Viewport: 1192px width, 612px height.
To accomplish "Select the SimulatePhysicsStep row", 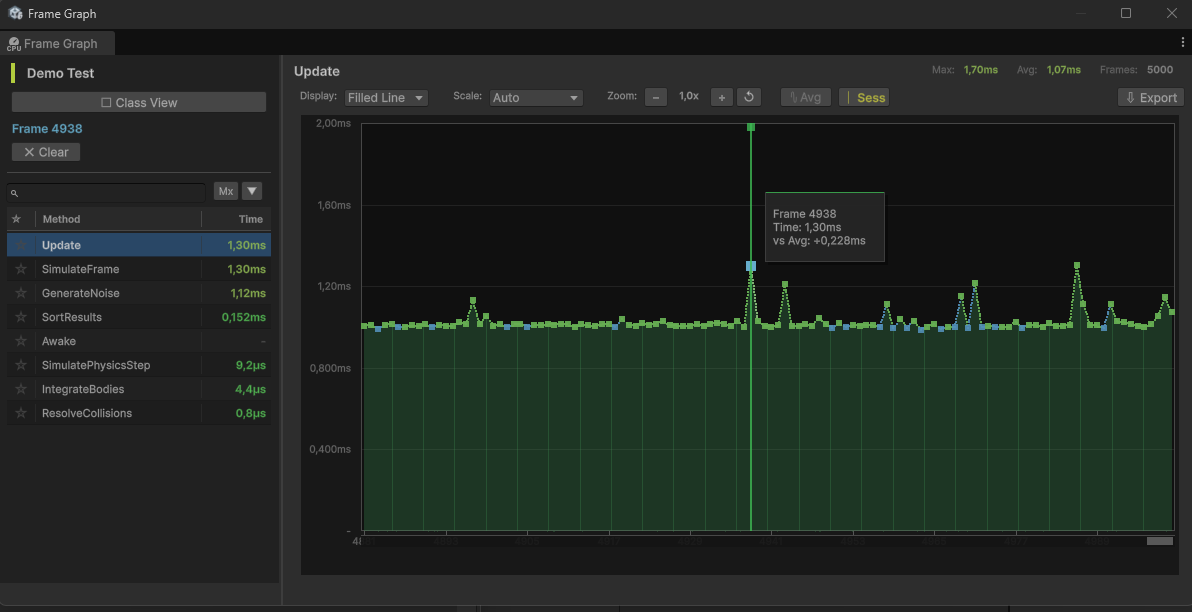I will [x=139, y=365].
